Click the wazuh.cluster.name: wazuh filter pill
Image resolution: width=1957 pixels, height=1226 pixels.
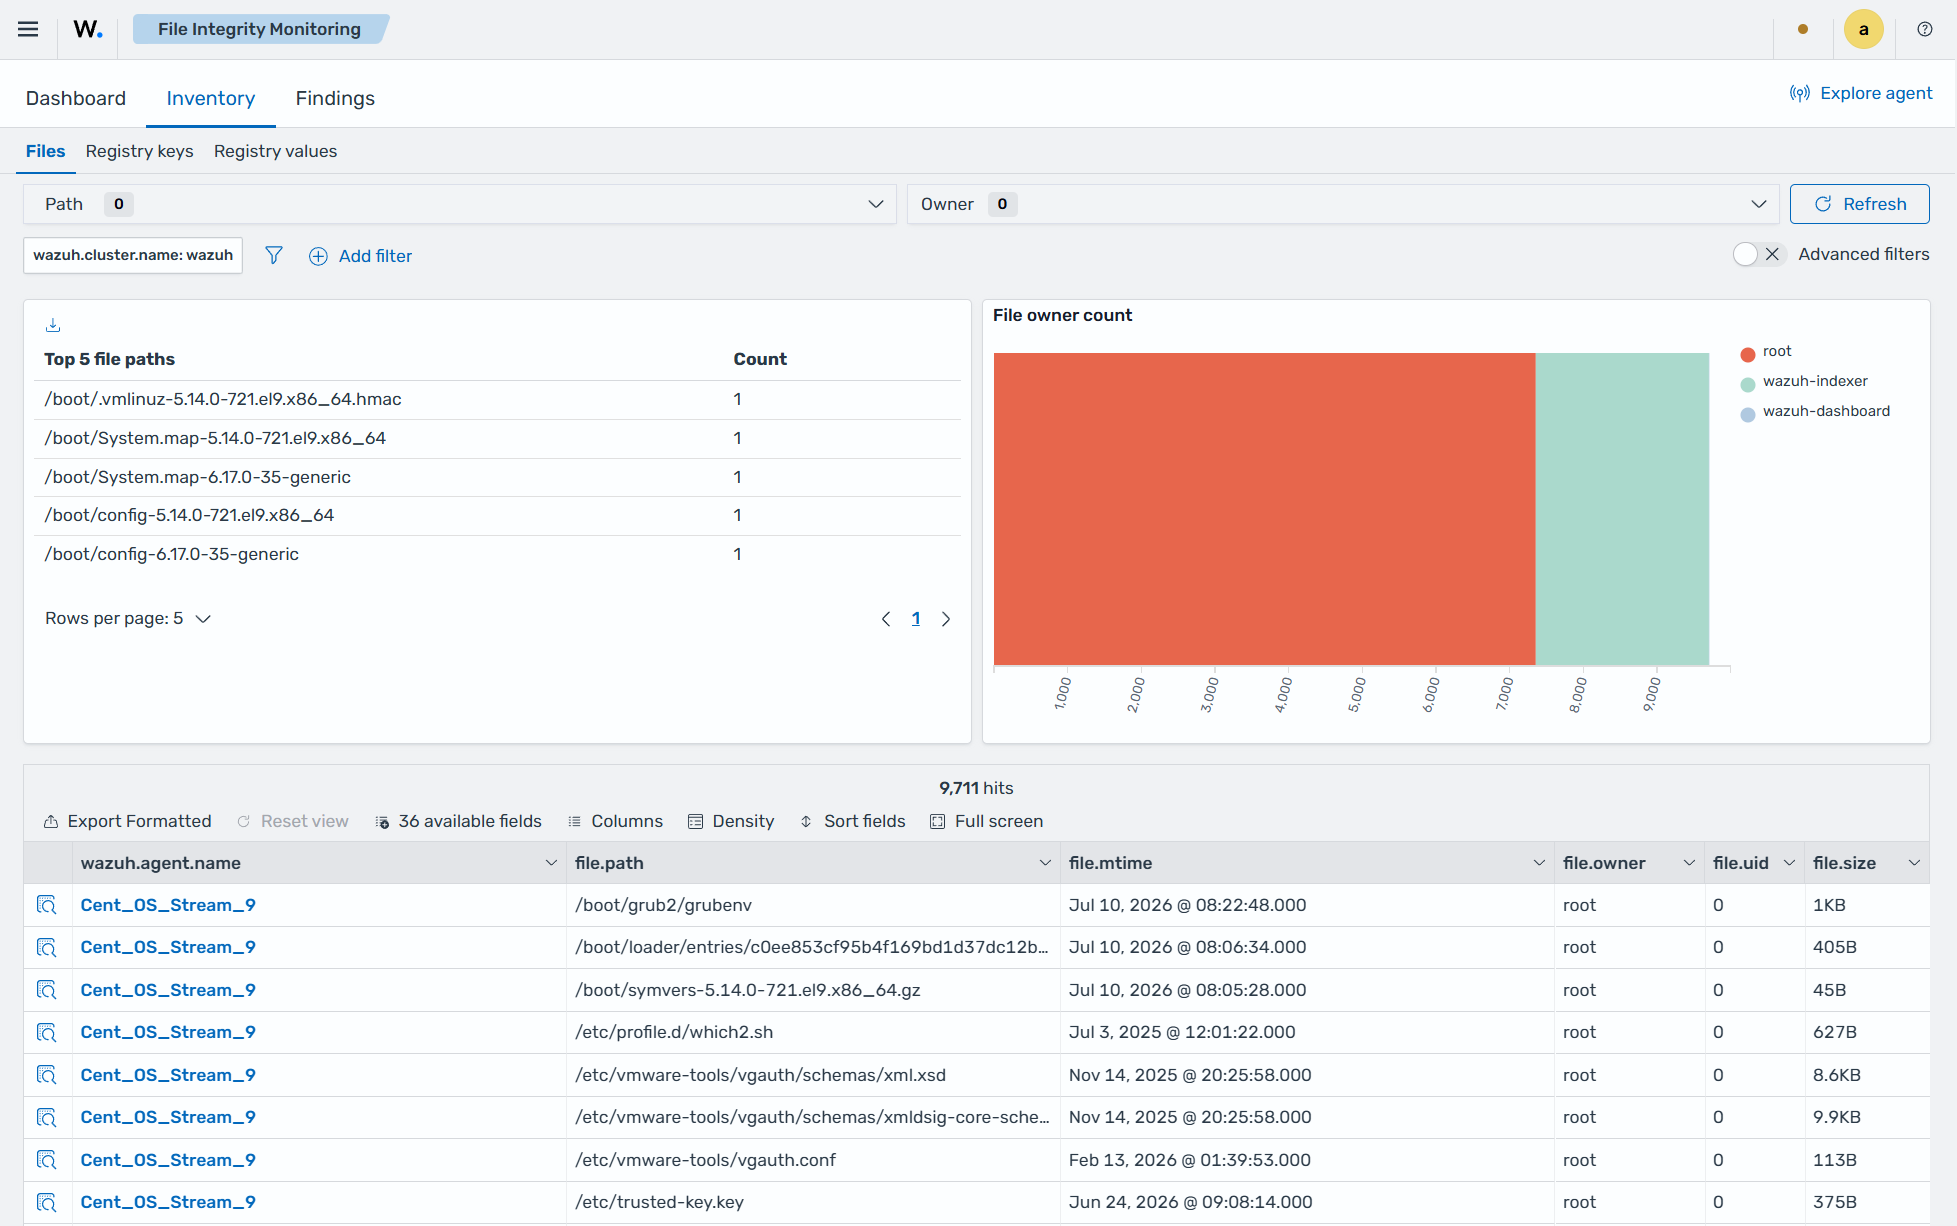(x=133, y=255)
